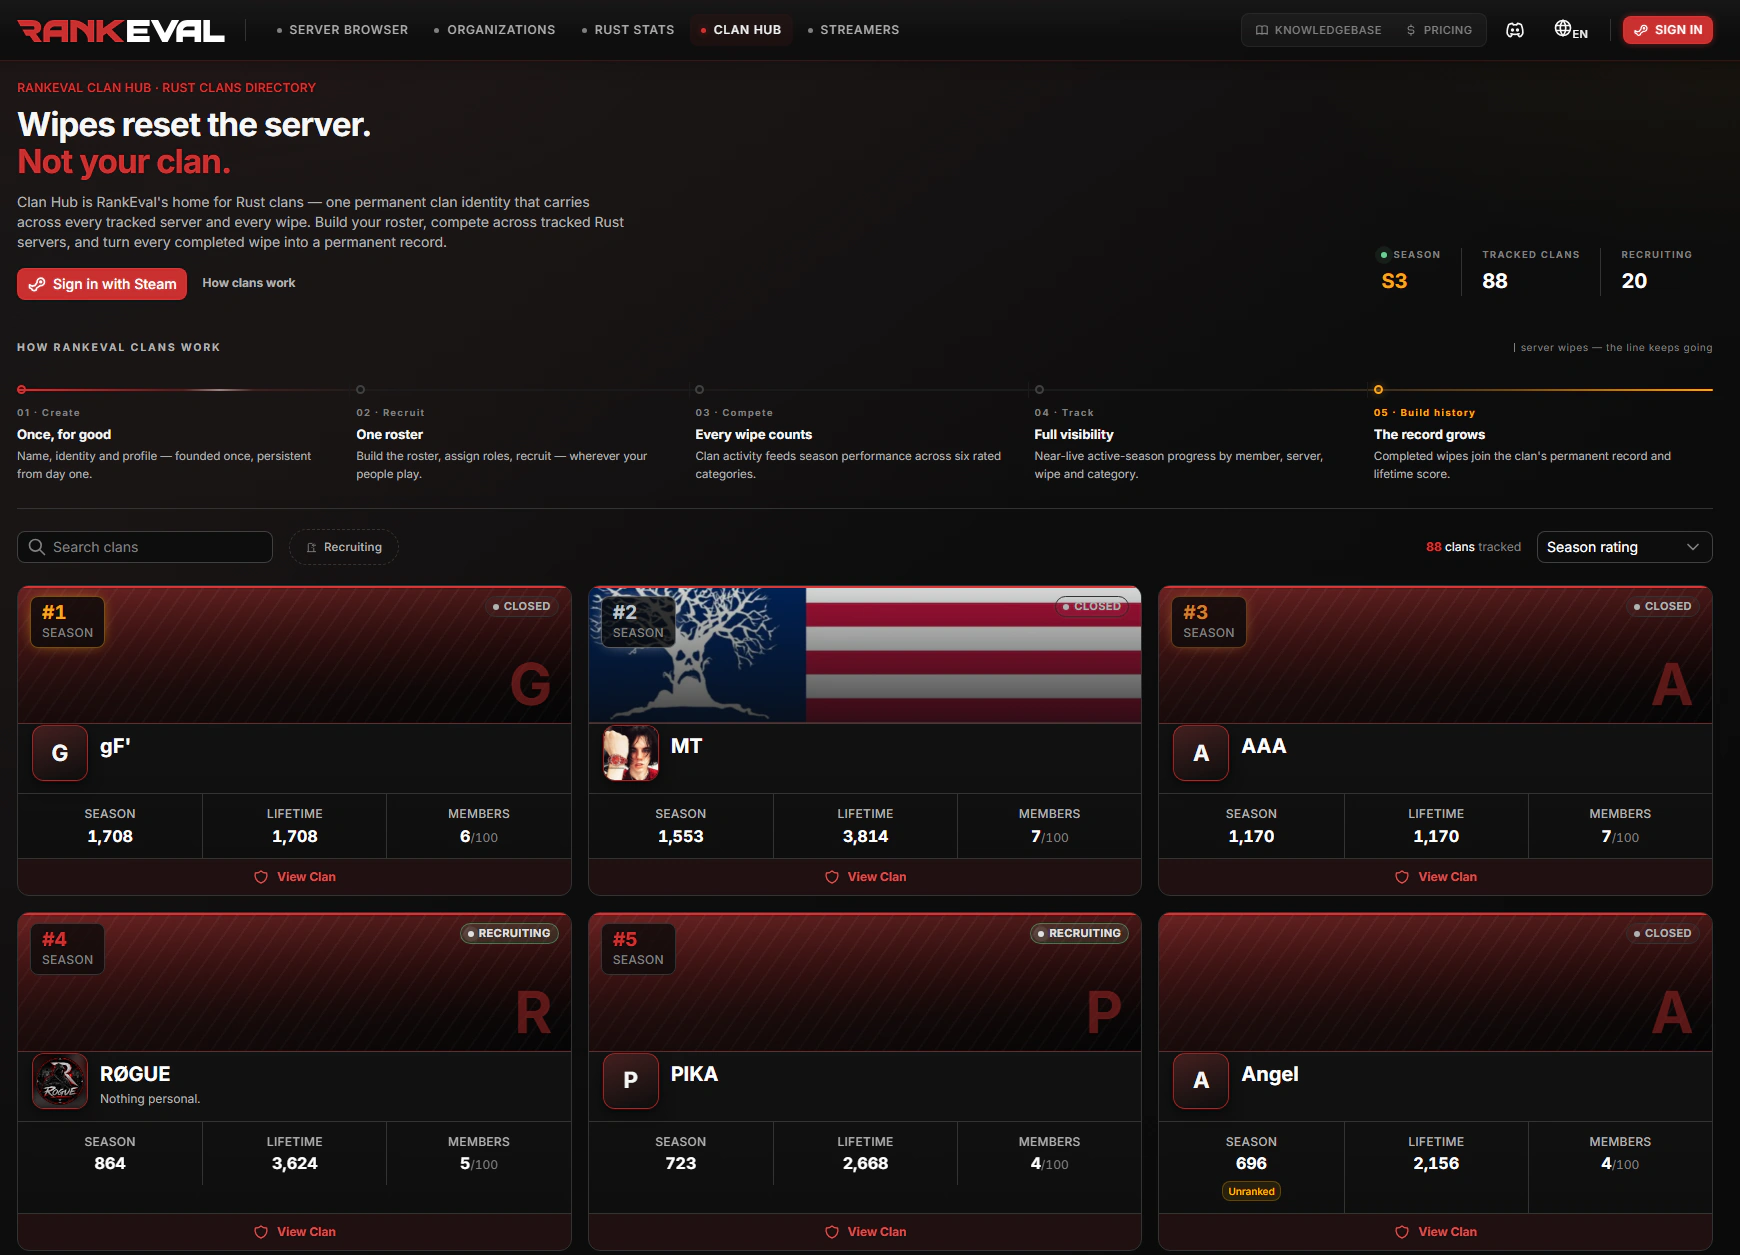Click 'Nothing personal.' clan tagline
Image resolution: width=1740 pixels, height=1255 pixels.
150,1099
